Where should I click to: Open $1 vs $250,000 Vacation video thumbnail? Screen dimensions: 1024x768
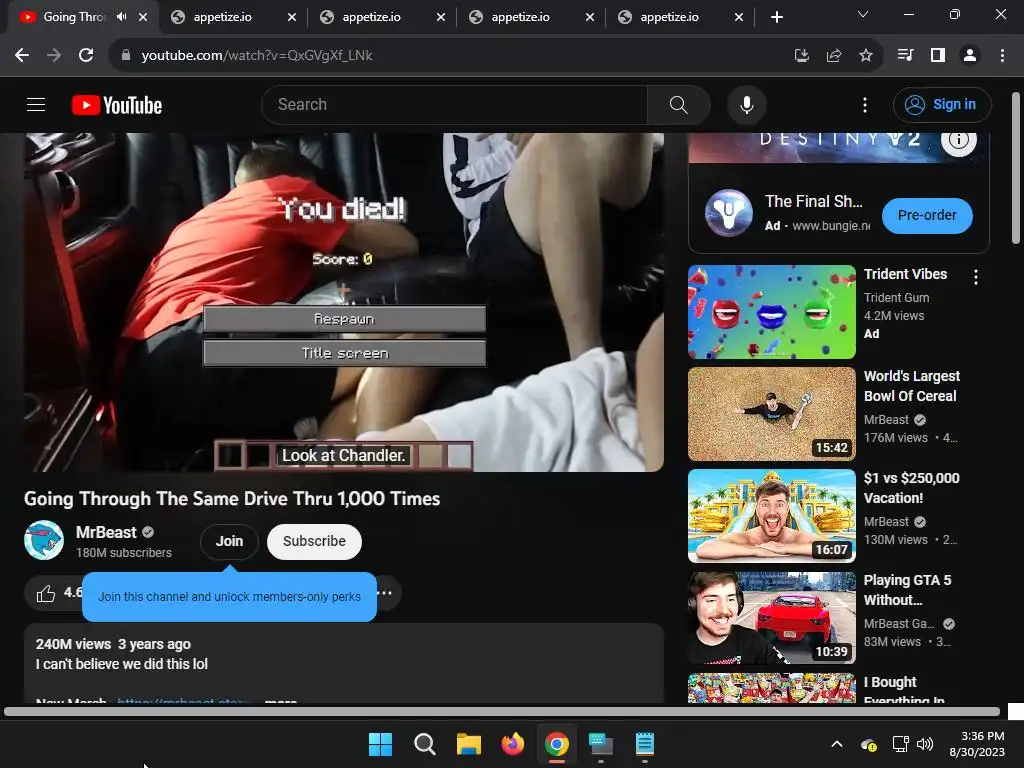(771, 516)
